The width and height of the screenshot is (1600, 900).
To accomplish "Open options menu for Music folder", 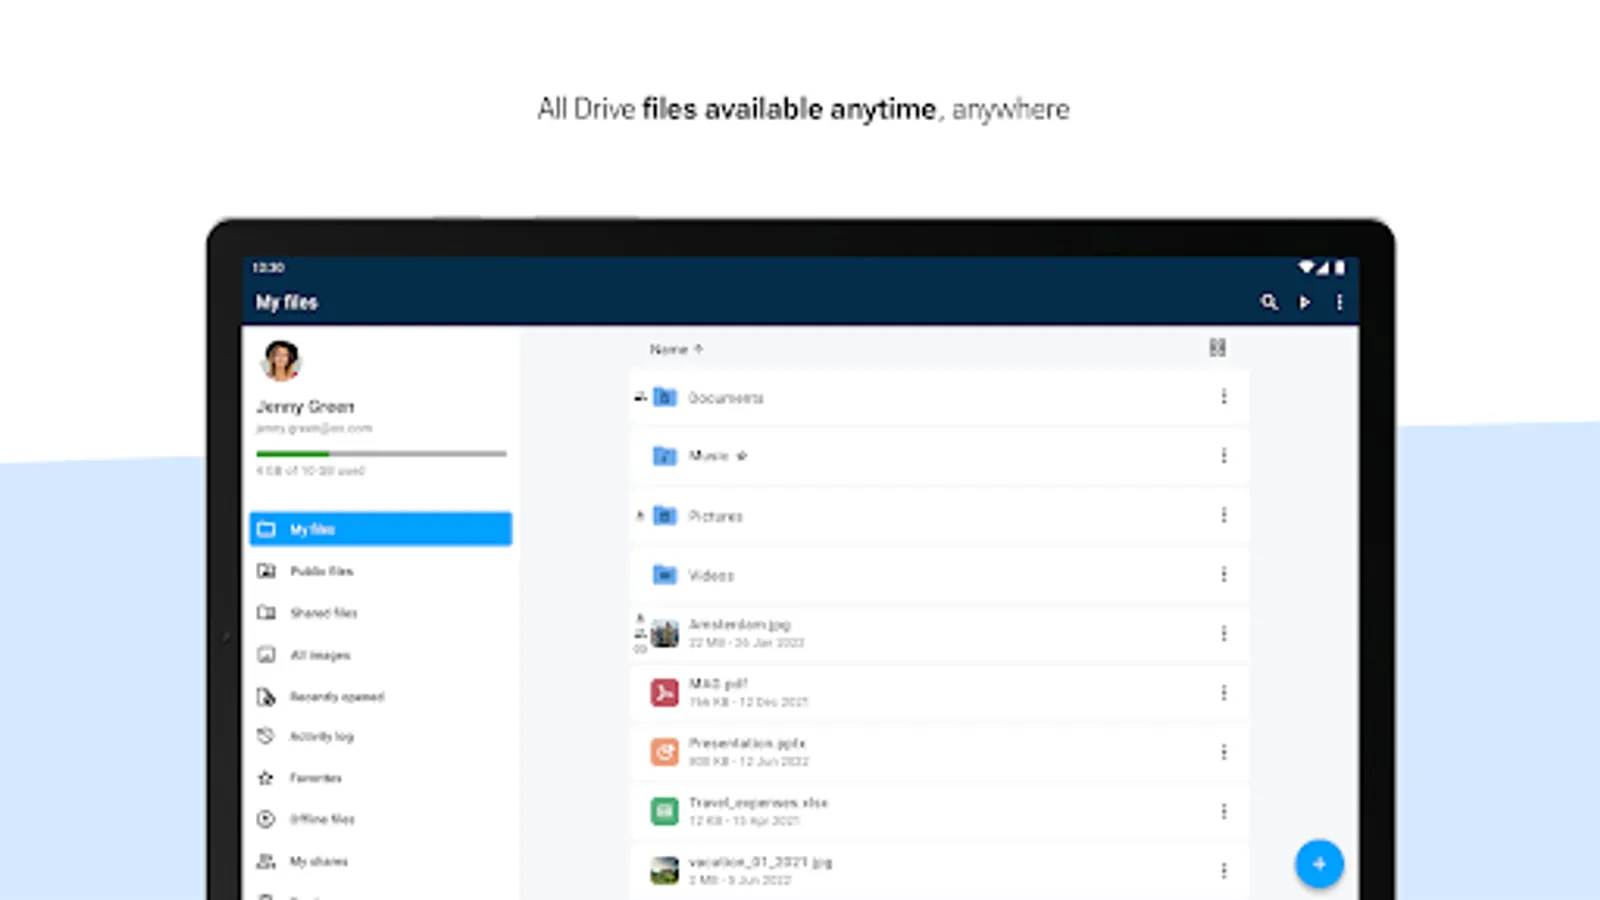I will click(x=1223, y=456).
